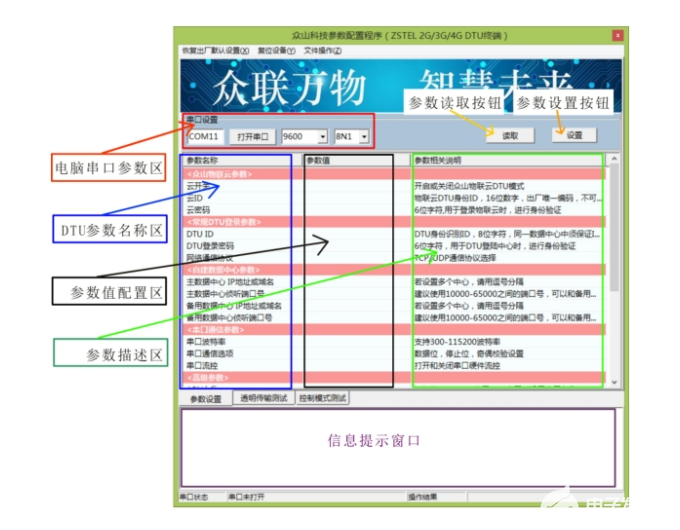
Task: Click the 串口未打开 status bar entry
Action: click(246, 497)
